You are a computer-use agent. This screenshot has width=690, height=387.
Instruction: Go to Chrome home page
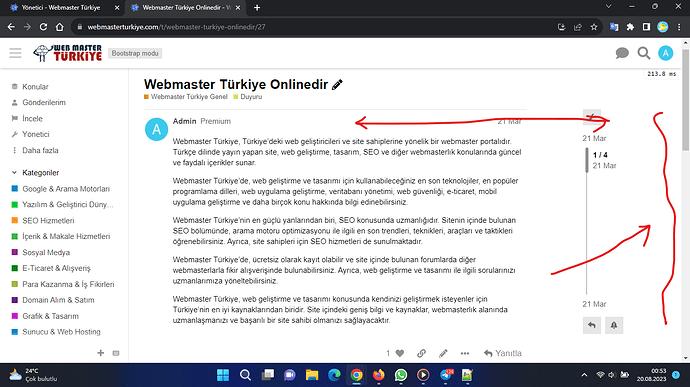click(59, 27)
